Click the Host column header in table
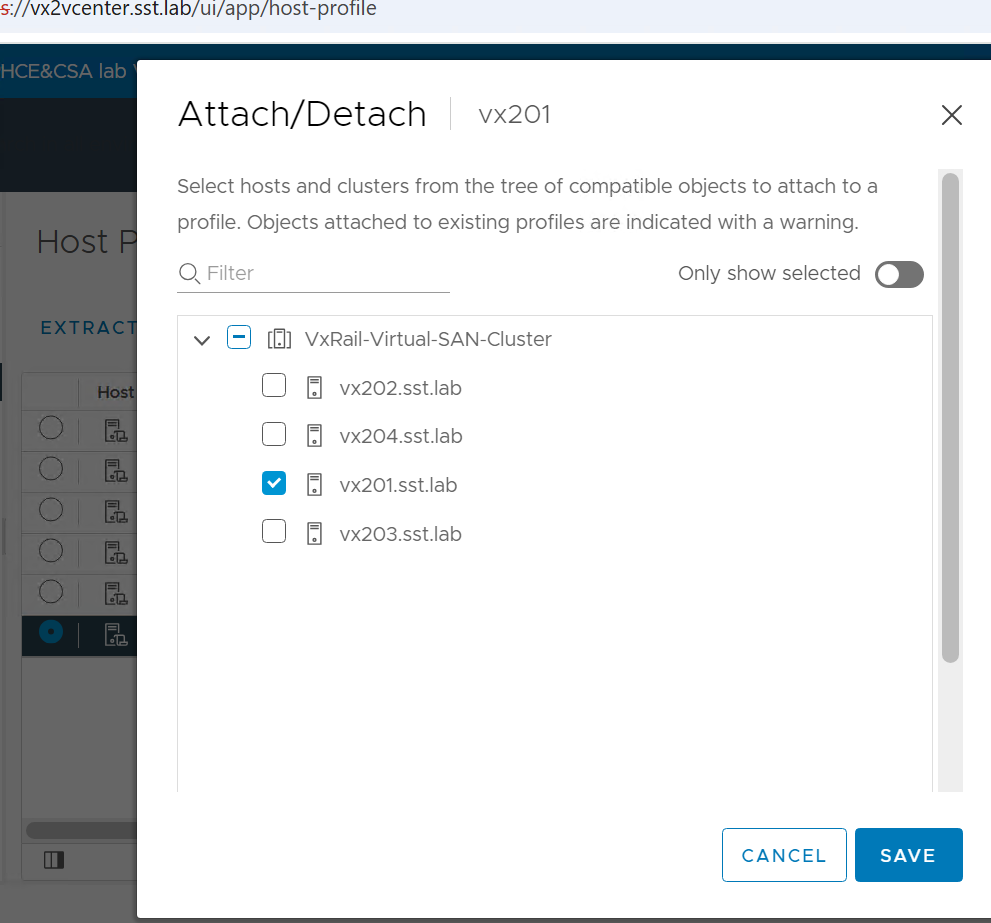Screen dimensions: 991x923 point(116,392)
